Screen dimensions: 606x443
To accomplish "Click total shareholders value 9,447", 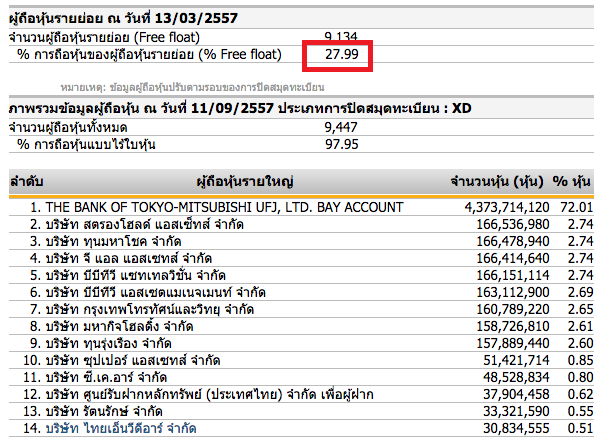I will coord(341,127).
